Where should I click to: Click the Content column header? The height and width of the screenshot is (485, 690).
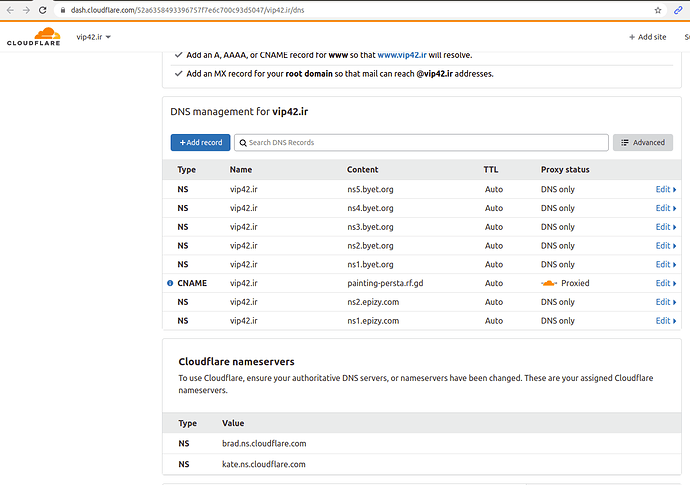point(363,169)
